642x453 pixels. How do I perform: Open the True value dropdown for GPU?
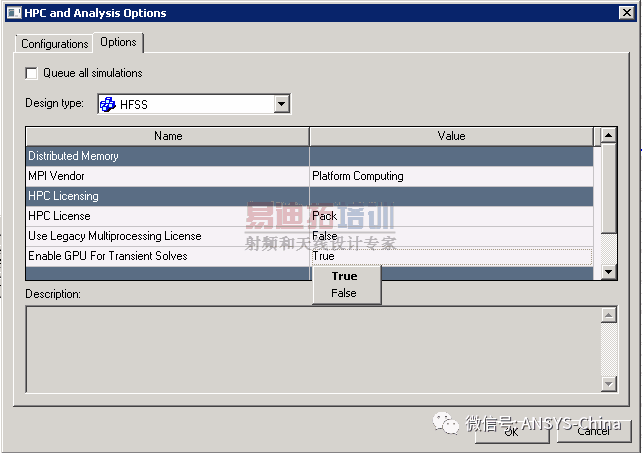point(451,256)
